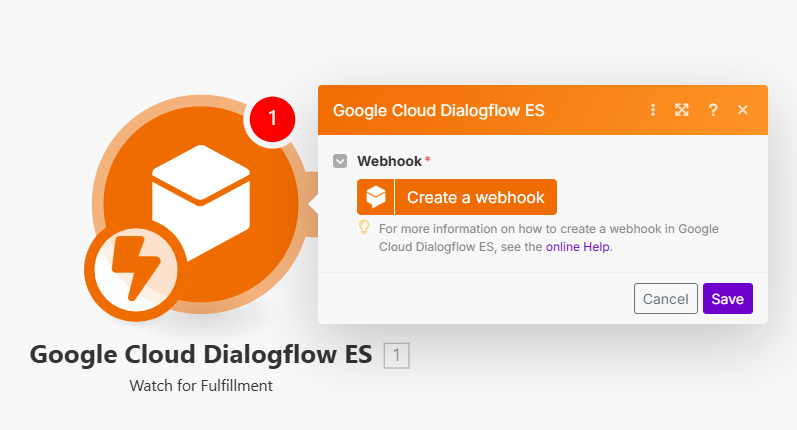Screen dimensions: 797x430
Task: Click the red notification badge showing 1
Action: point(272,119)
